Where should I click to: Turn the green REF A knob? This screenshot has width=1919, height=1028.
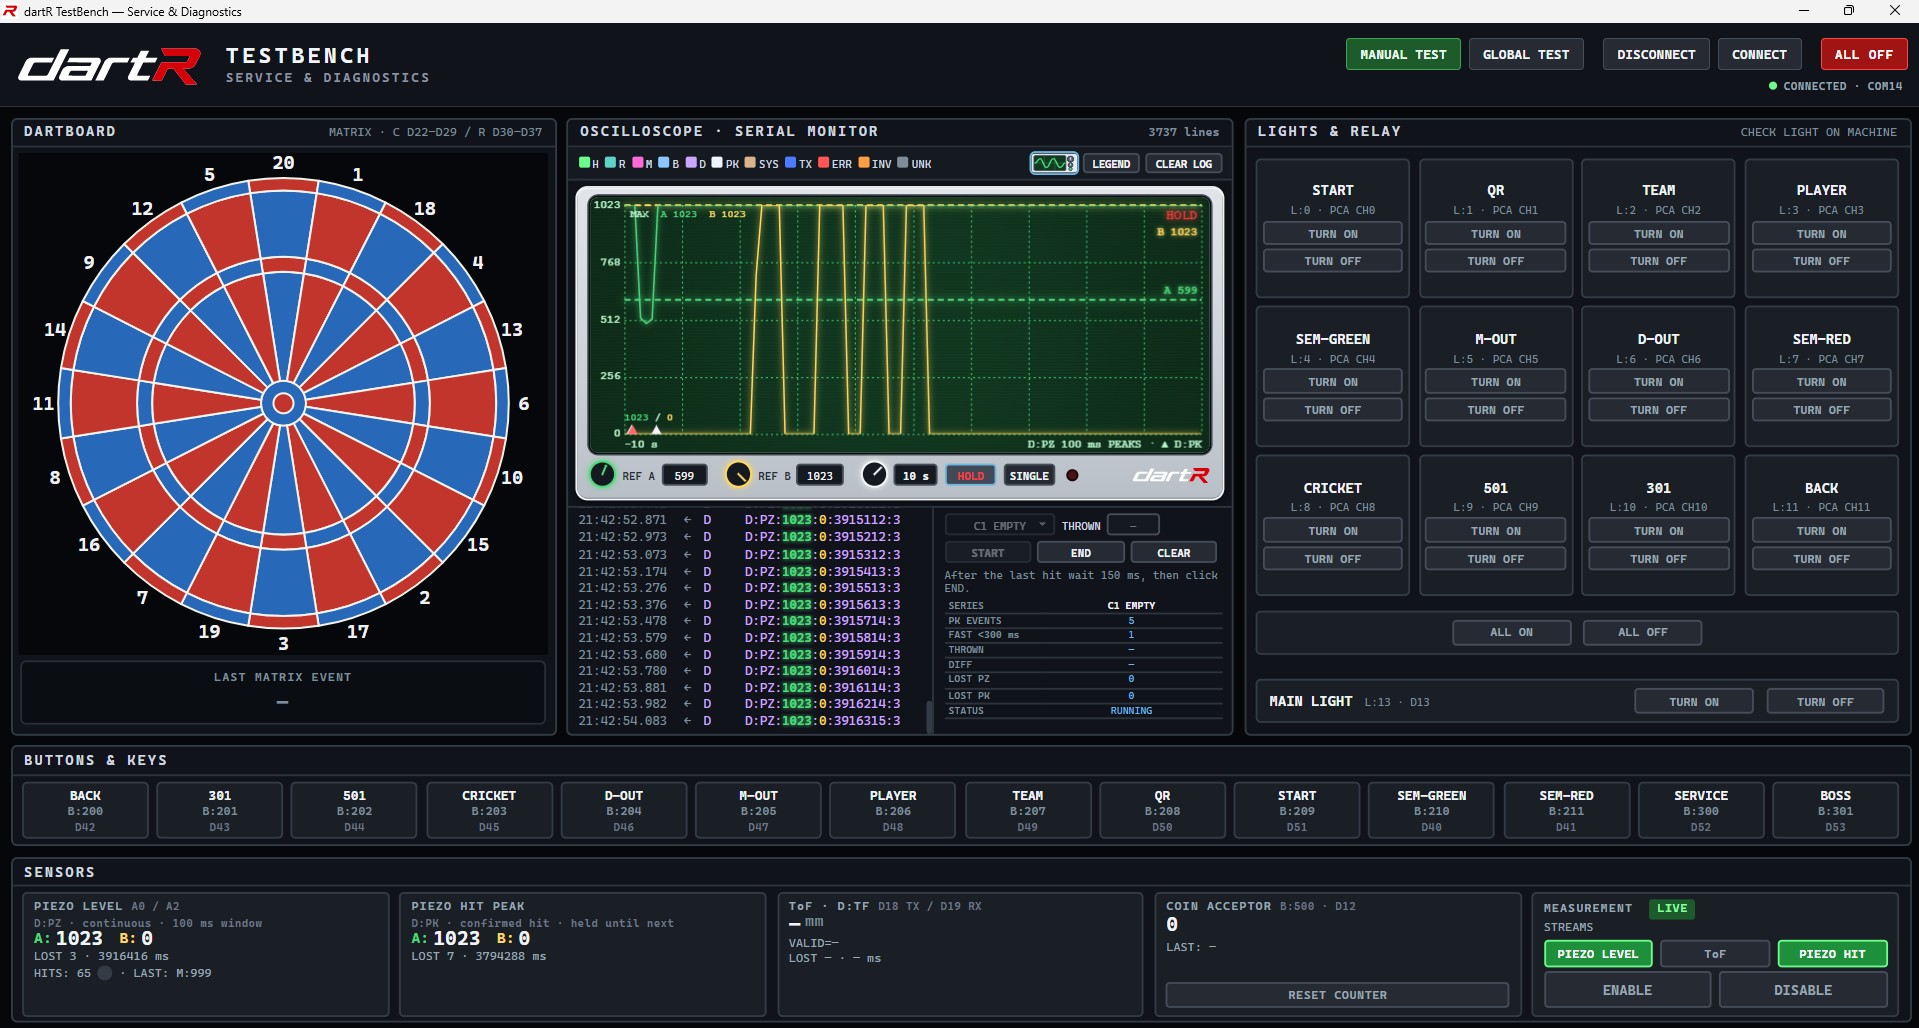602,474
